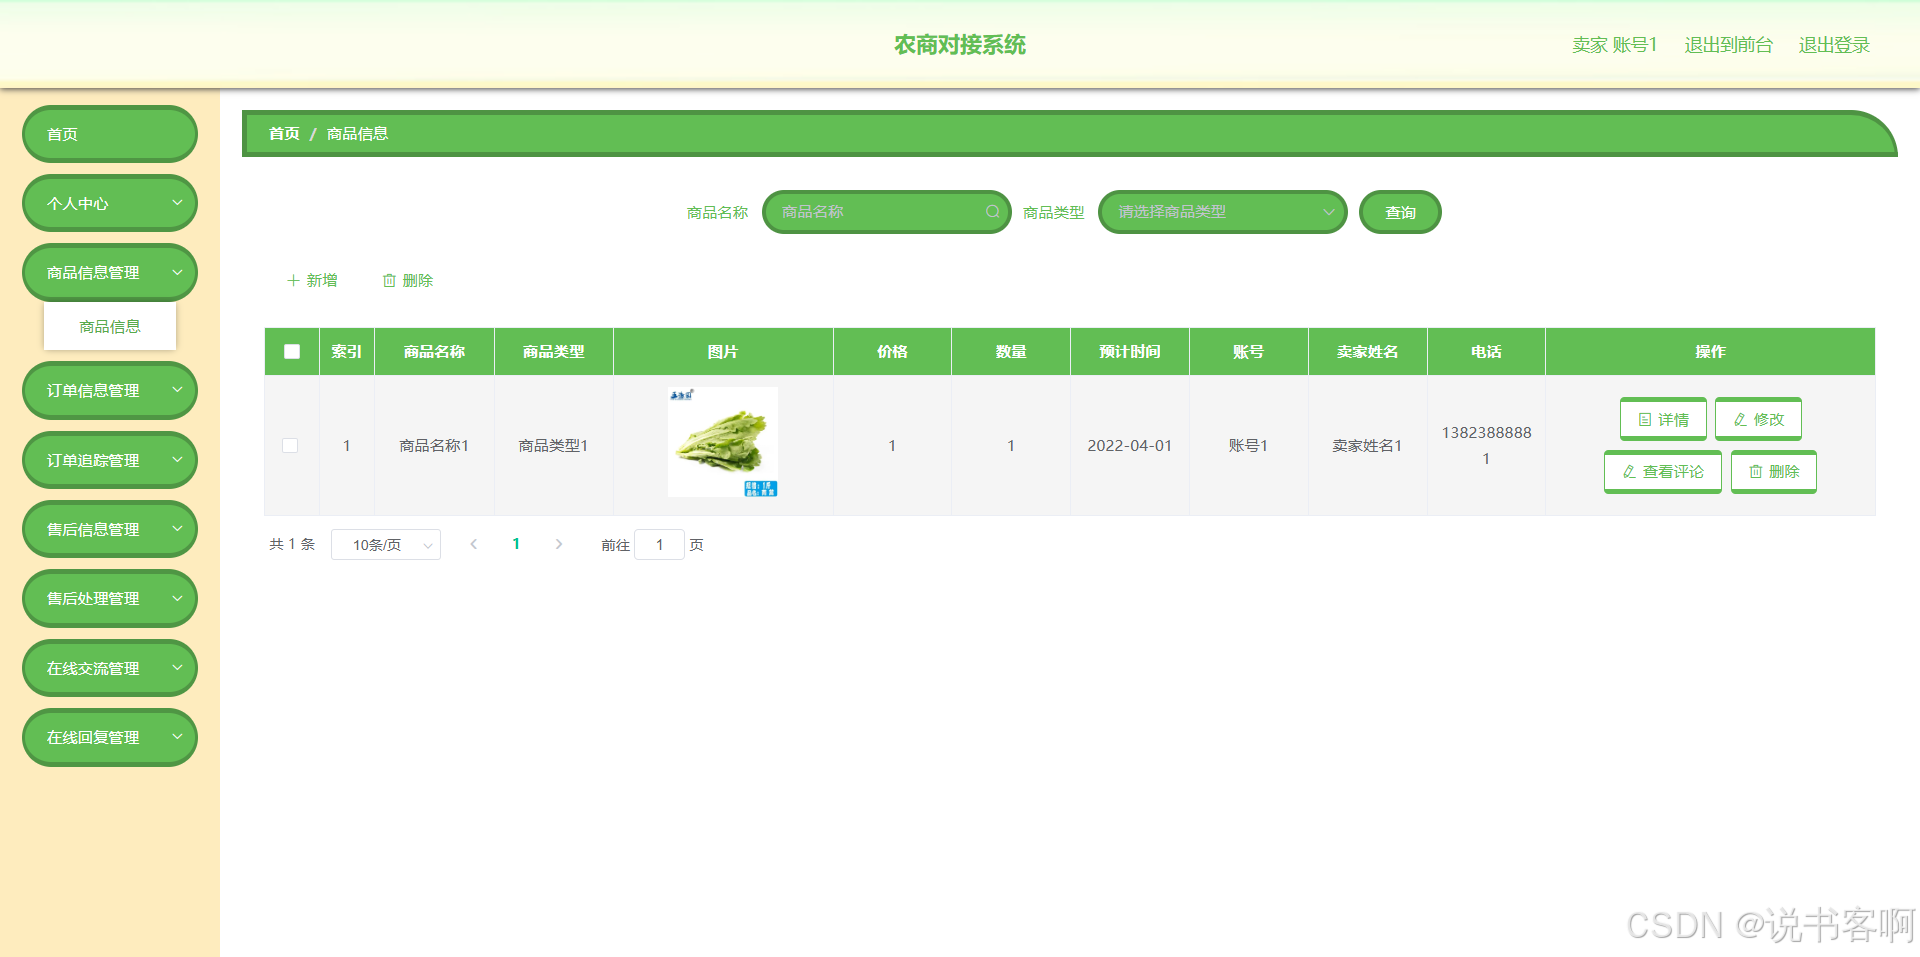Screen dimensions: 1920x957
Task: Click the 卖家 账号1 header label
Action: [x=1614, y=45]
